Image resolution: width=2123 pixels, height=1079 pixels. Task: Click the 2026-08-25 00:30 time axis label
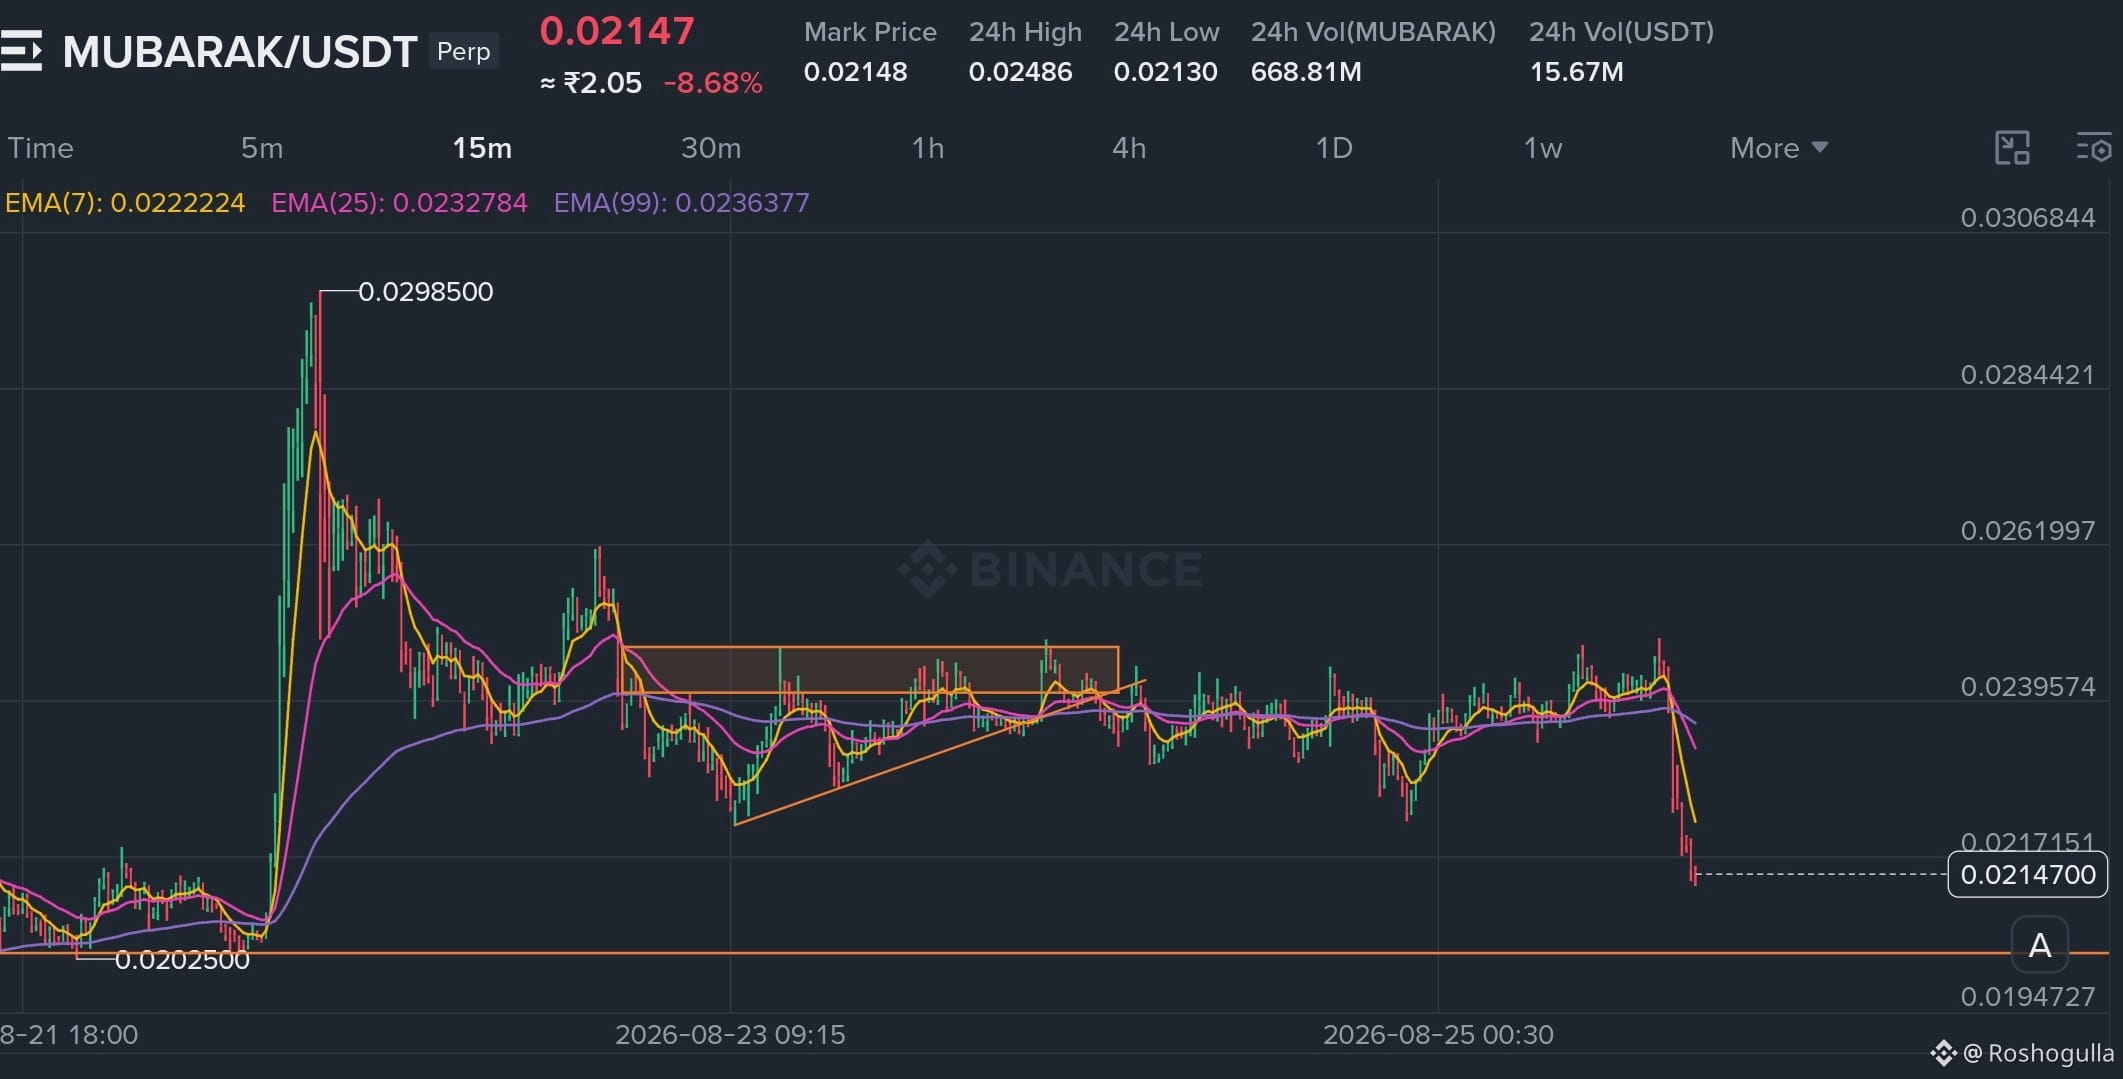tap(1438, 1035)
